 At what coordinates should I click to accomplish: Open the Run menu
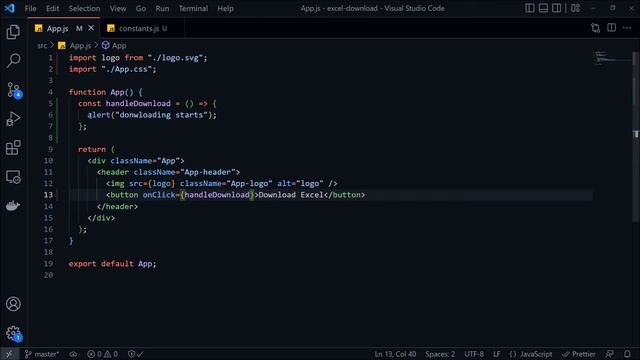click(x=162, y=8)
